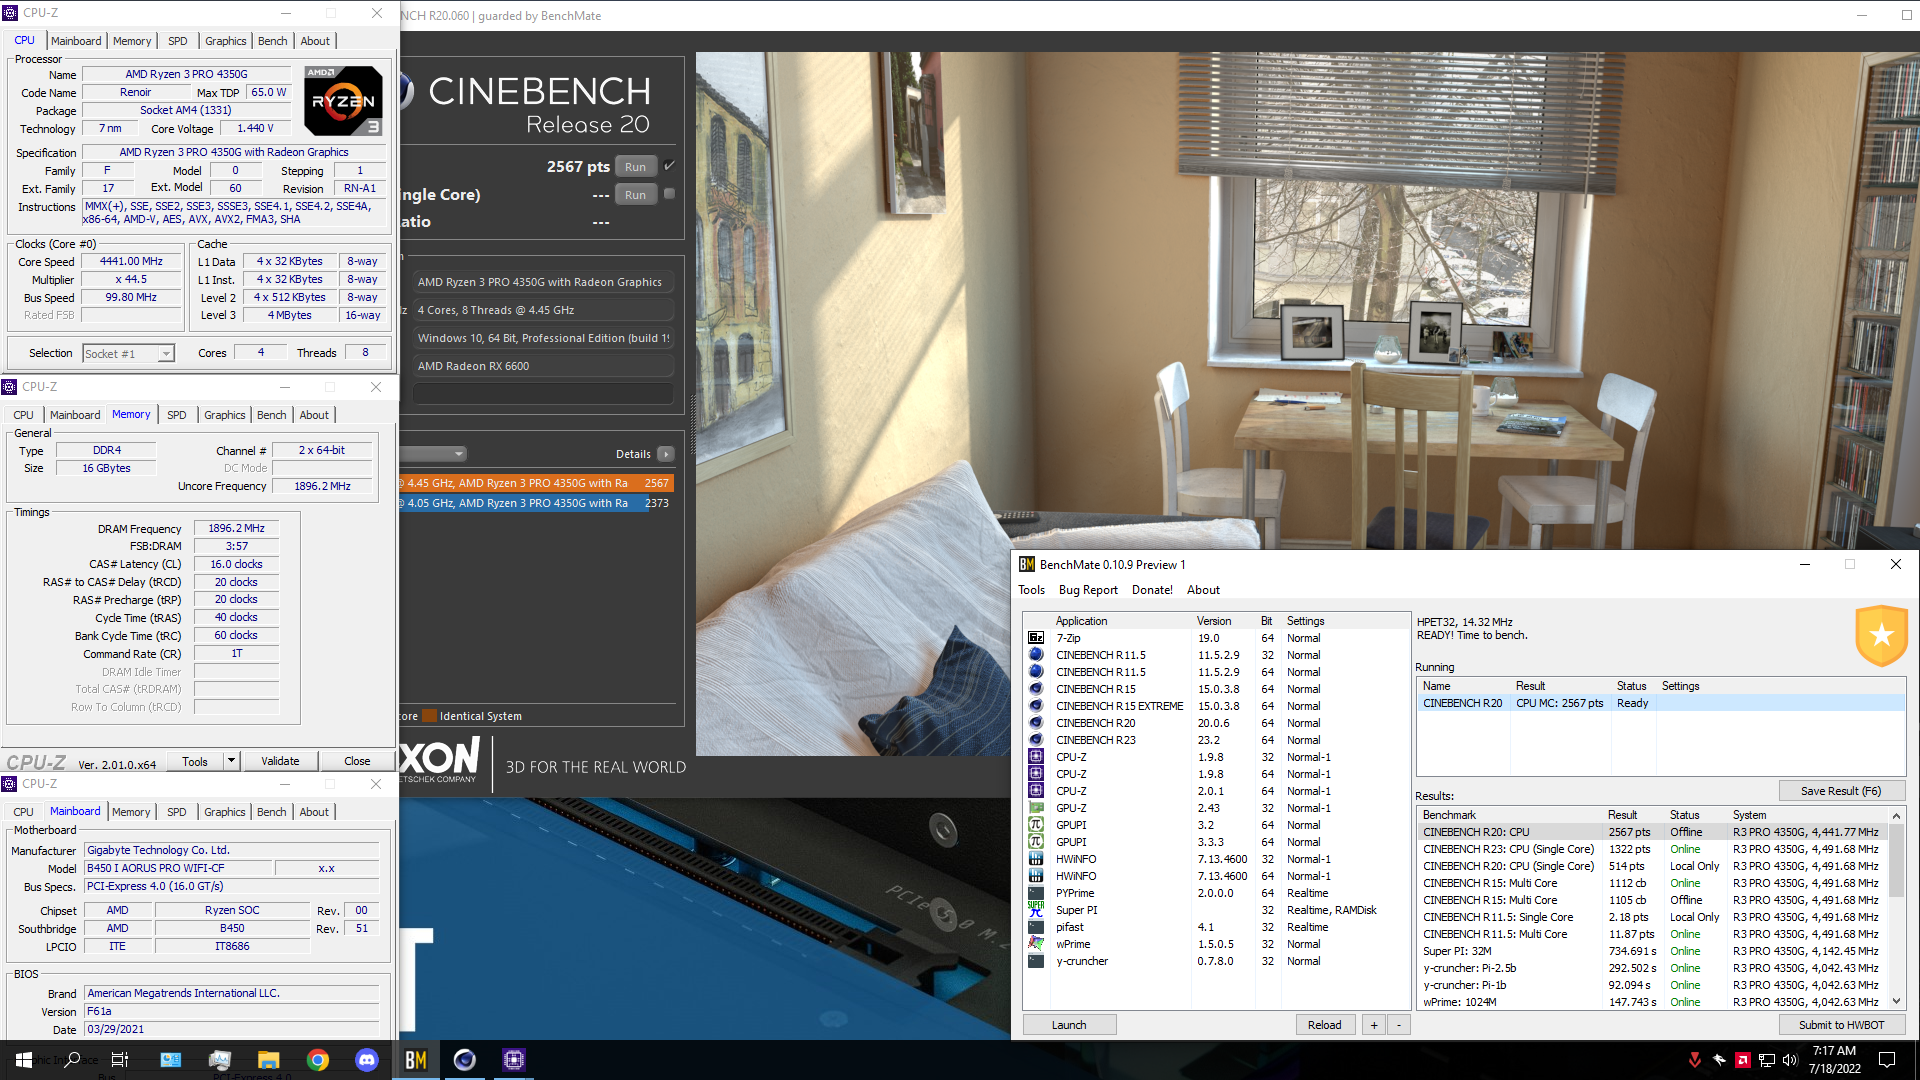Click the BenchMate gold star shield badge
The image size is (1920, 1080).
(1881, 635)
